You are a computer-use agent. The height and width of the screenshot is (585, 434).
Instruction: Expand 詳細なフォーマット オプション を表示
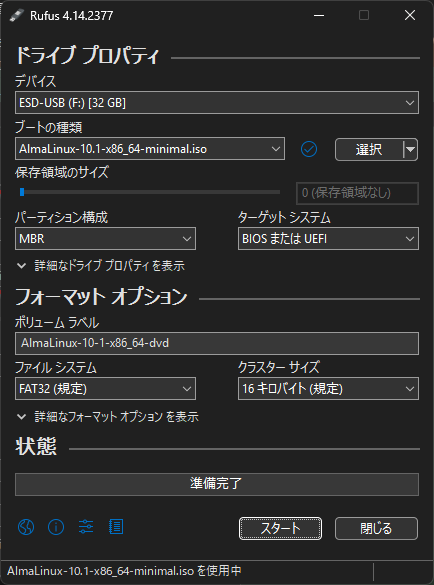(107, 417)
